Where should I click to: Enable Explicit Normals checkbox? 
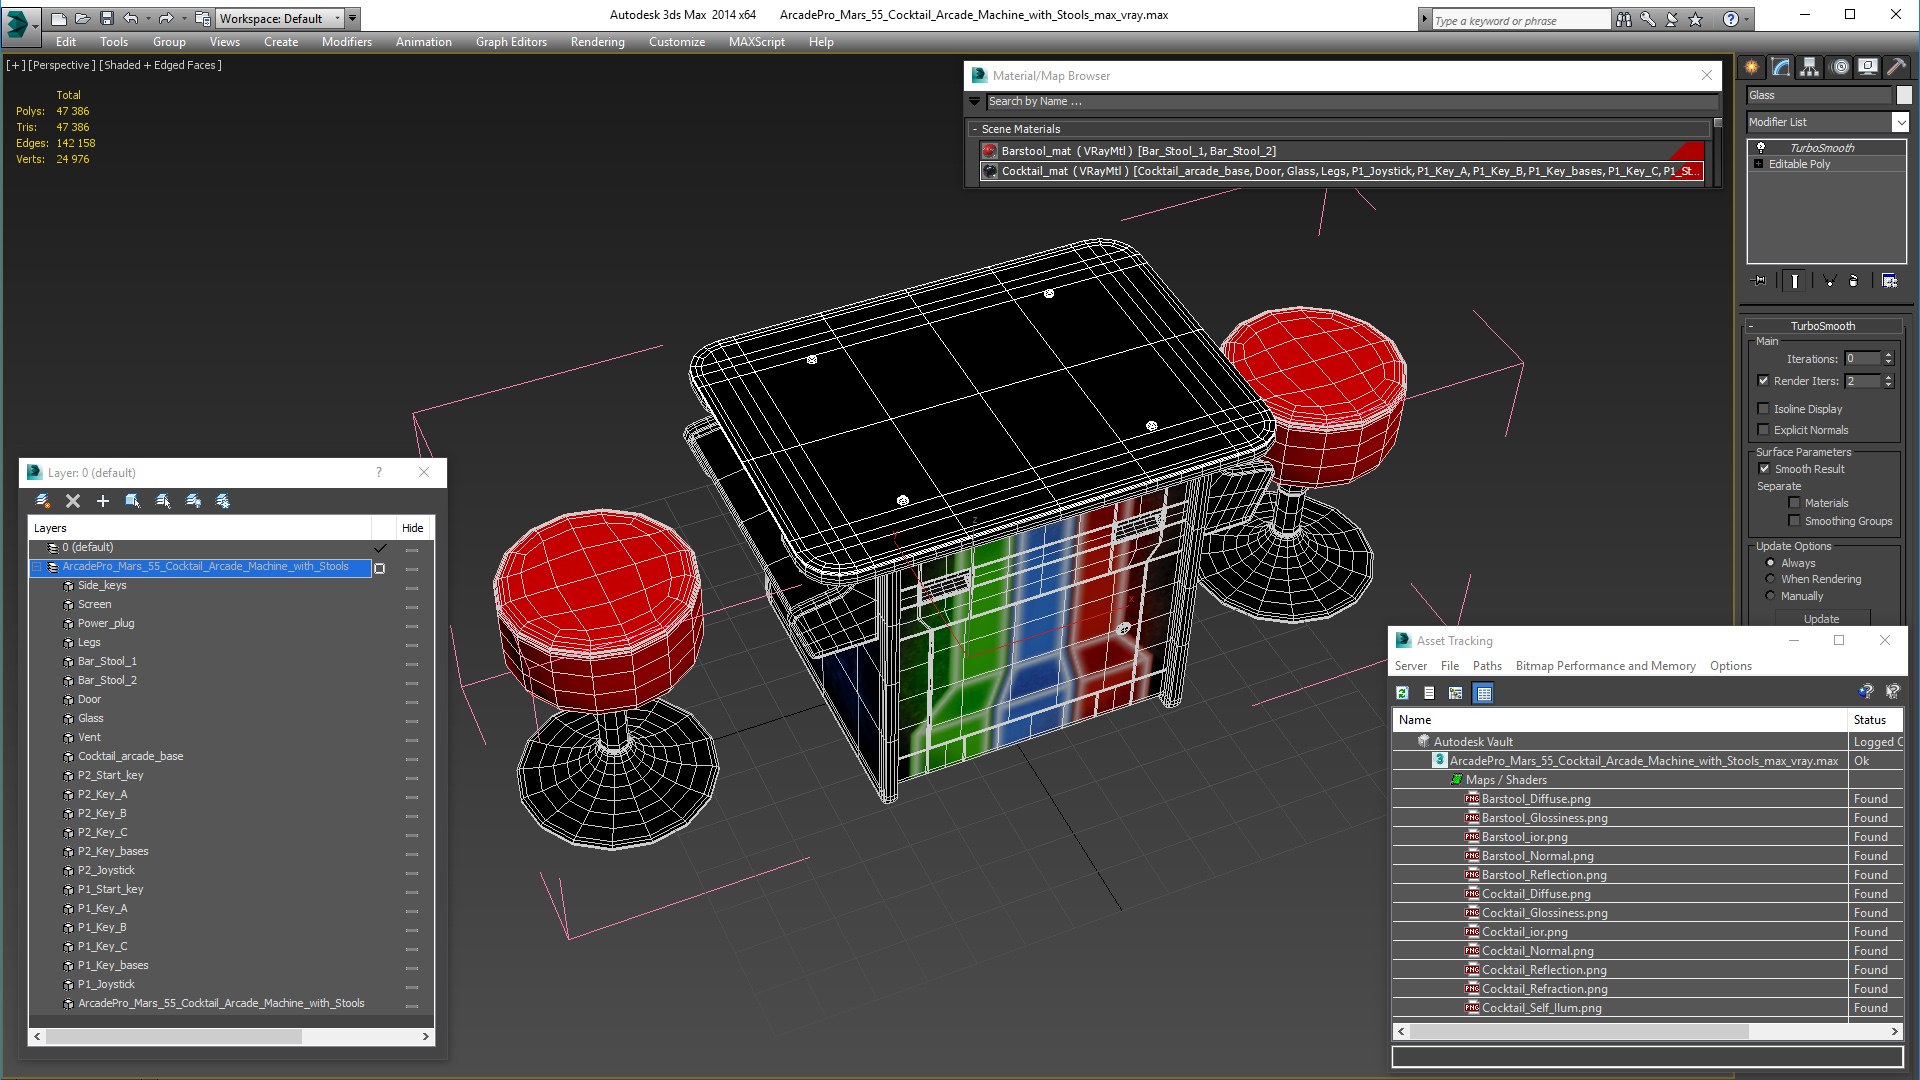coord(1764,430)
